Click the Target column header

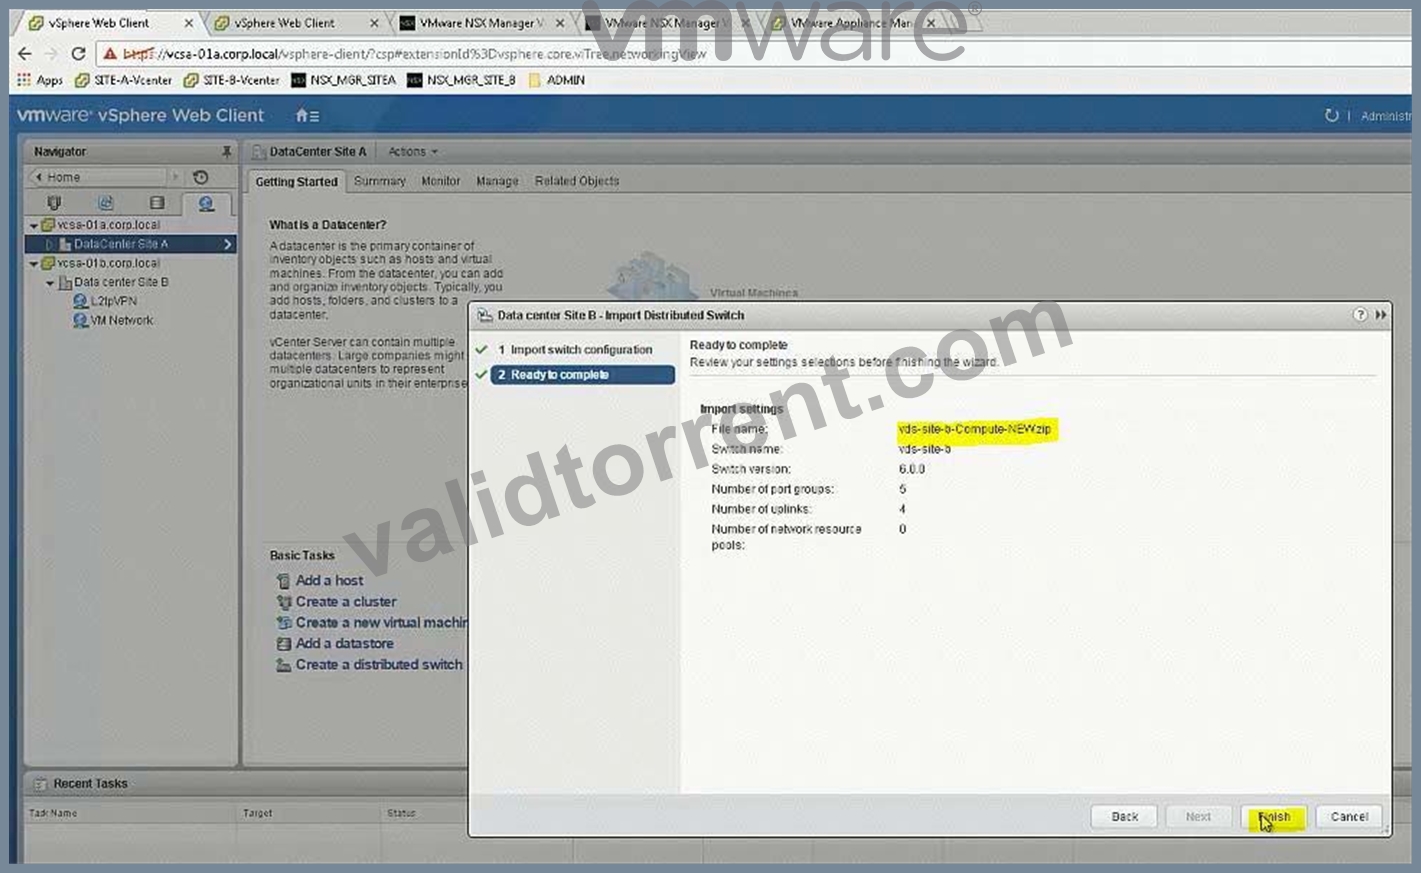pos(258,814)
